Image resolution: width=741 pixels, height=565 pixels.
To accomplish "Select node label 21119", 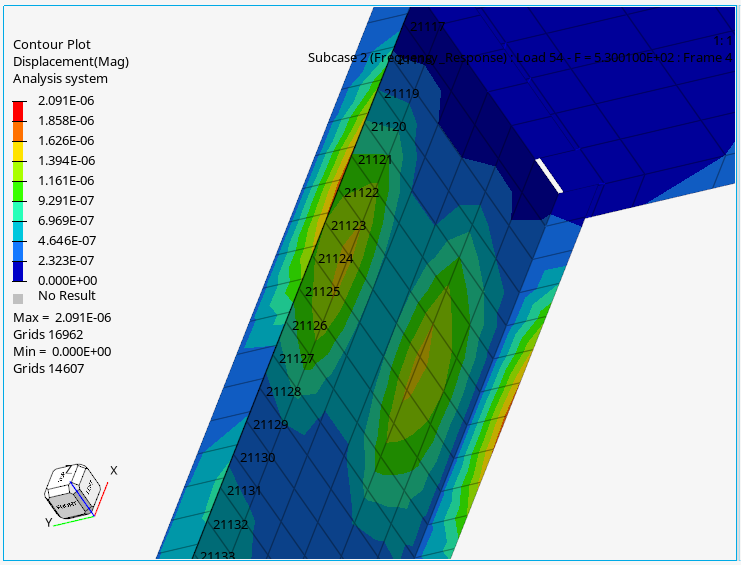I will click(x=402, y=94).
